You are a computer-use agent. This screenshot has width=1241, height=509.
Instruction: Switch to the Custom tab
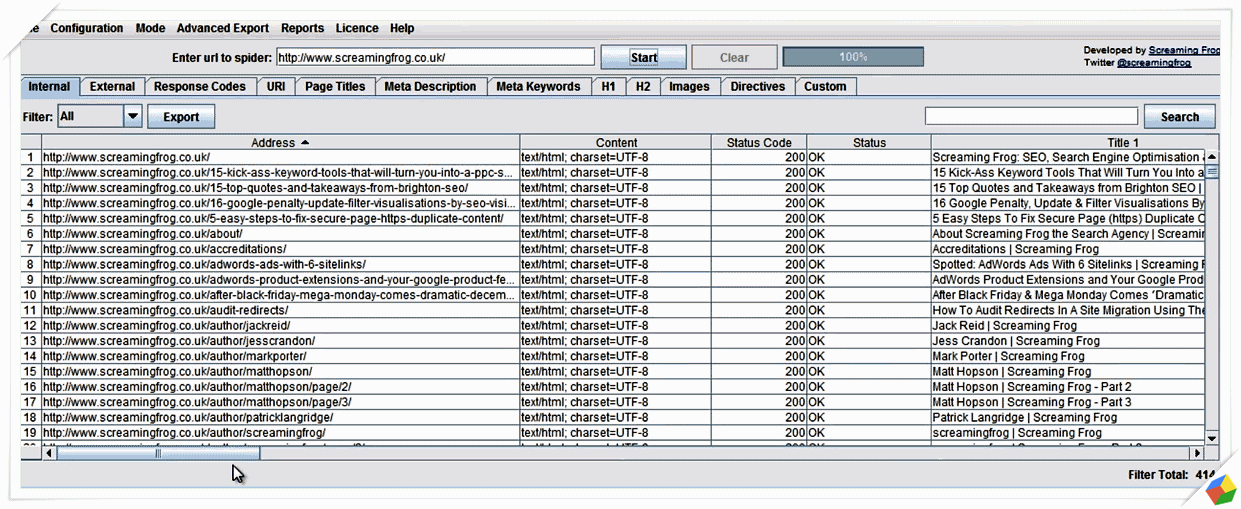point(825,87)
